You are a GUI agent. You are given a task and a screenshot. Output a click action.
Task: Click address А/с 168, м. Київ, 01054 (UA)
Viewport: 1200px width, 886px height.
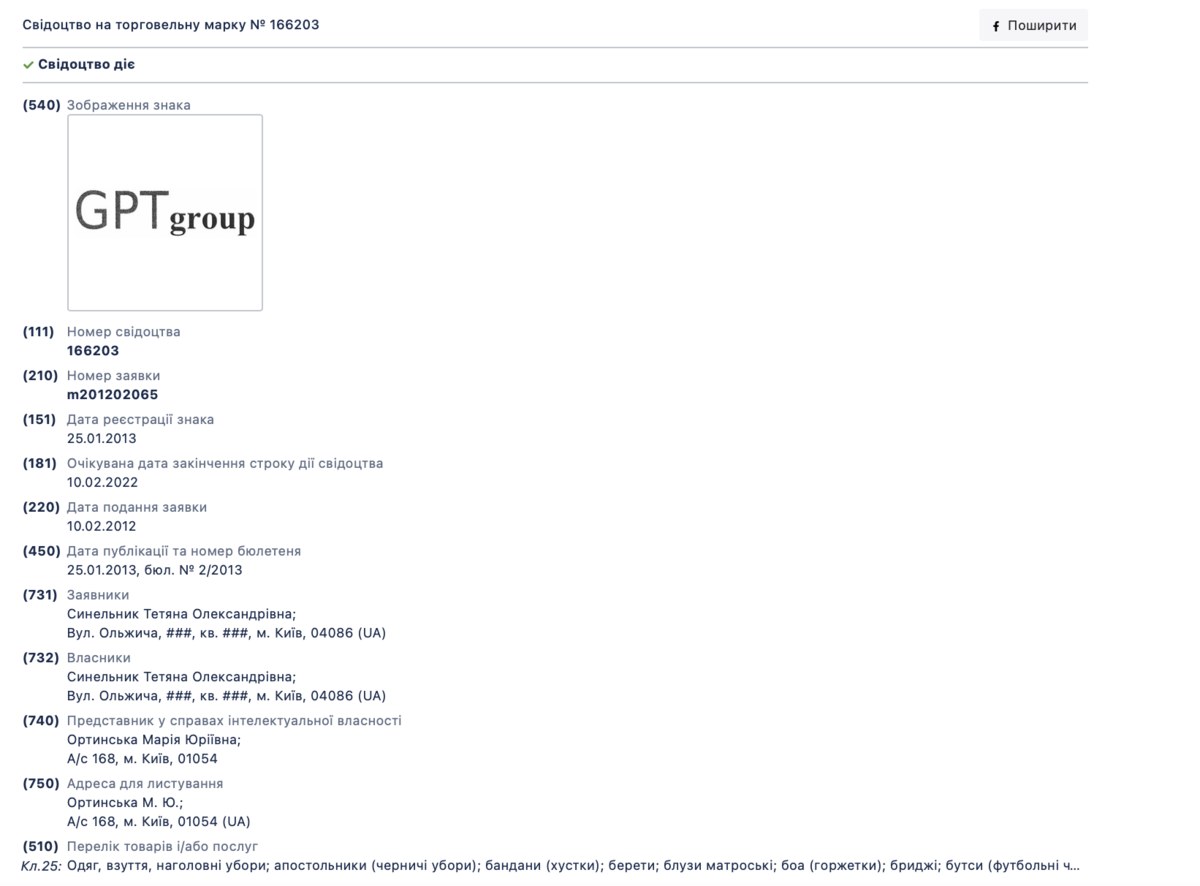click(159, 822)
